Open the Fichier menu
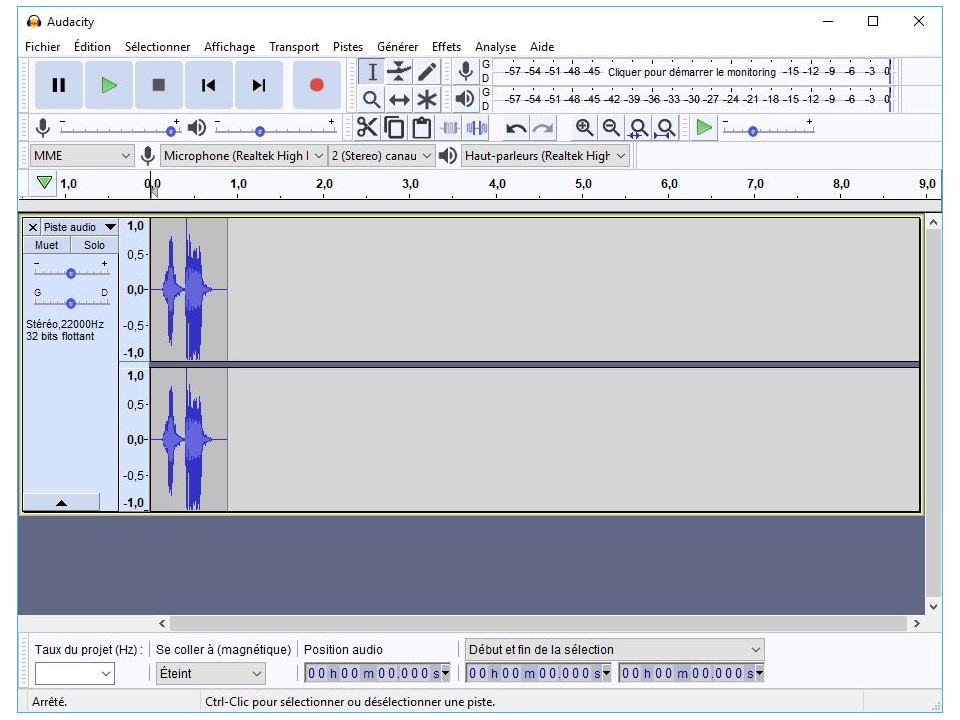 tap(42, 47)
